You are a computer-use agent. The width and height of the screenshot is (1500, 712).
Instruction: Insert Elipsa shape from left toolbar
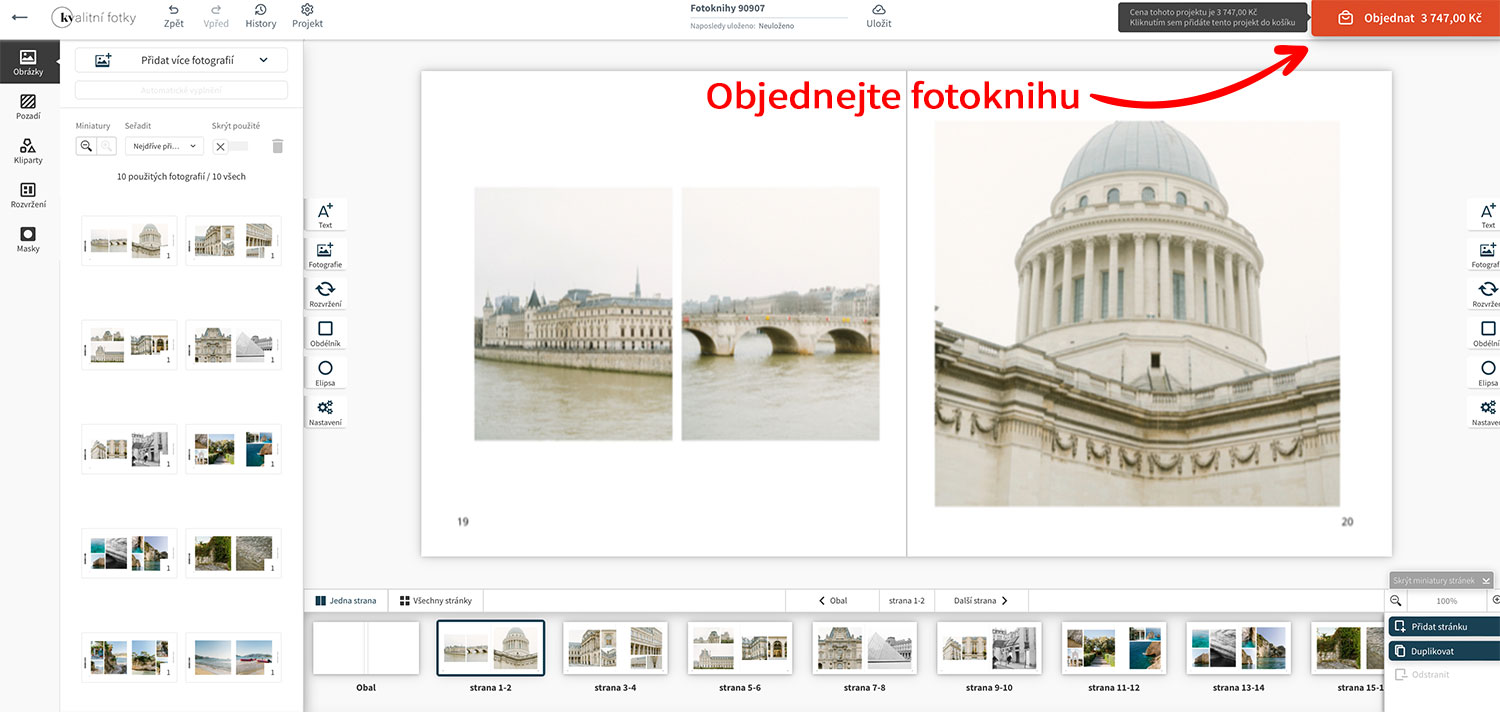click(325, 373)
